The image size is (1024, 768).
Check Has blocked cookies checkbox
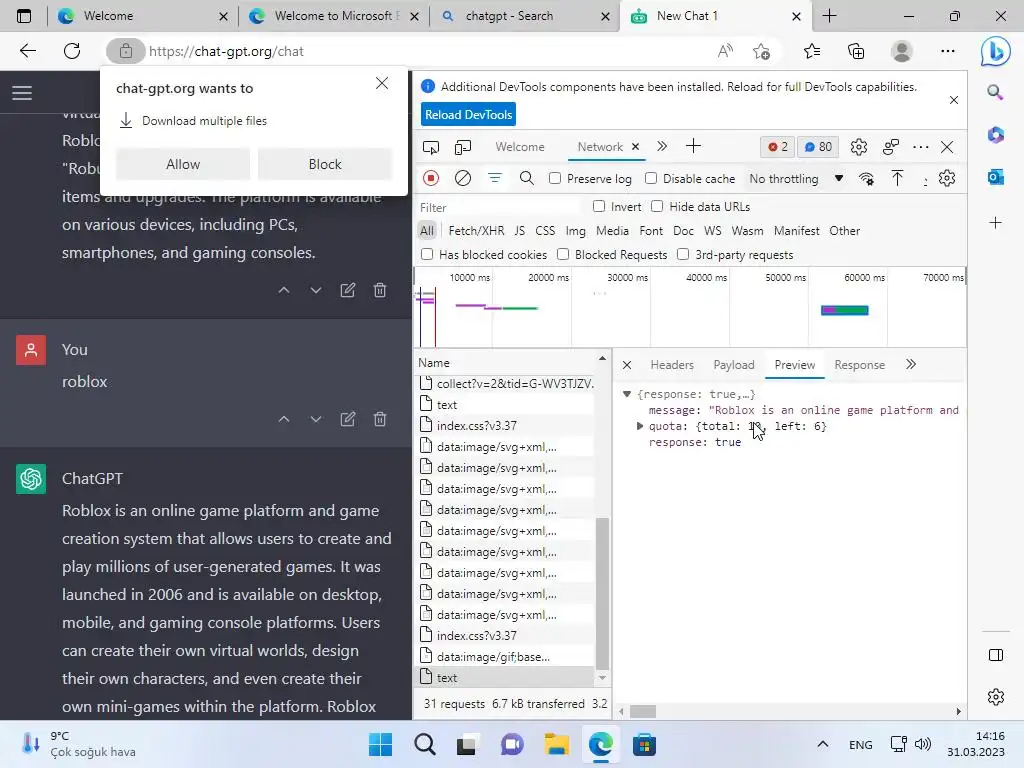[427, 254]
